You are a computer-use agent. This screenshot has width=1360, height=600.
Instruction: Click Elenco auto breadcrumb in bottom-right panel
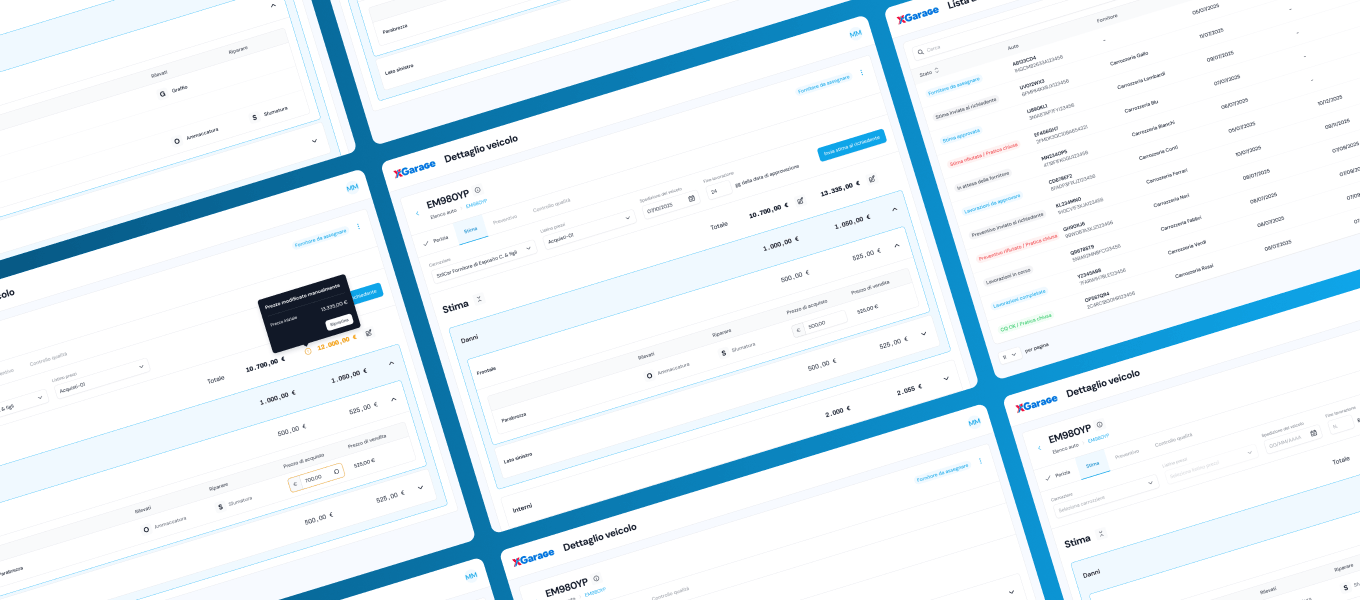(x=1065, y=448)
